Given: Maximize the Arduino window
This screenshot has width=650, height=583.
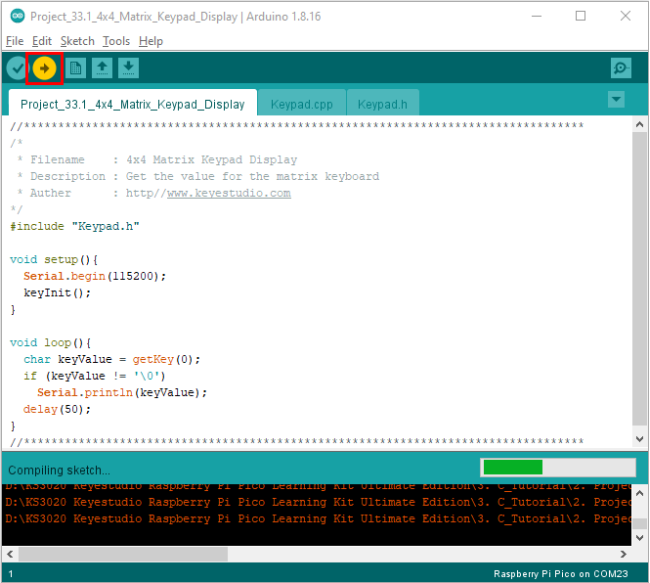Looking at the screenshot, I should 580,16.
